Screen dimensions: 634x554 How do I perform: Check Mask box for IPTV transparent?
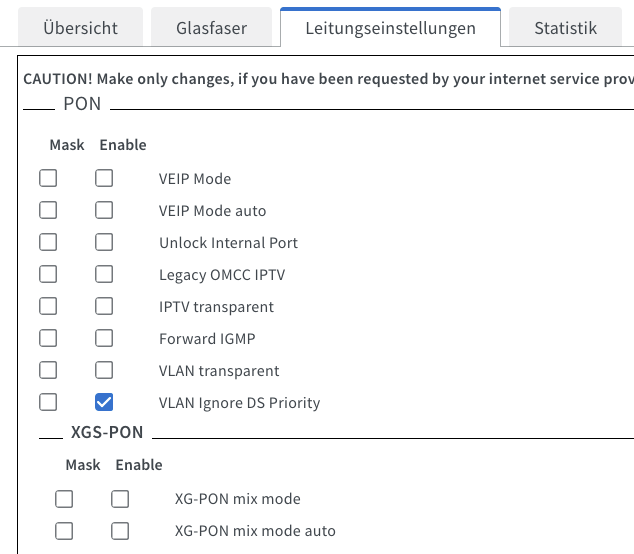pyautogui.click(x=48, y=306)
